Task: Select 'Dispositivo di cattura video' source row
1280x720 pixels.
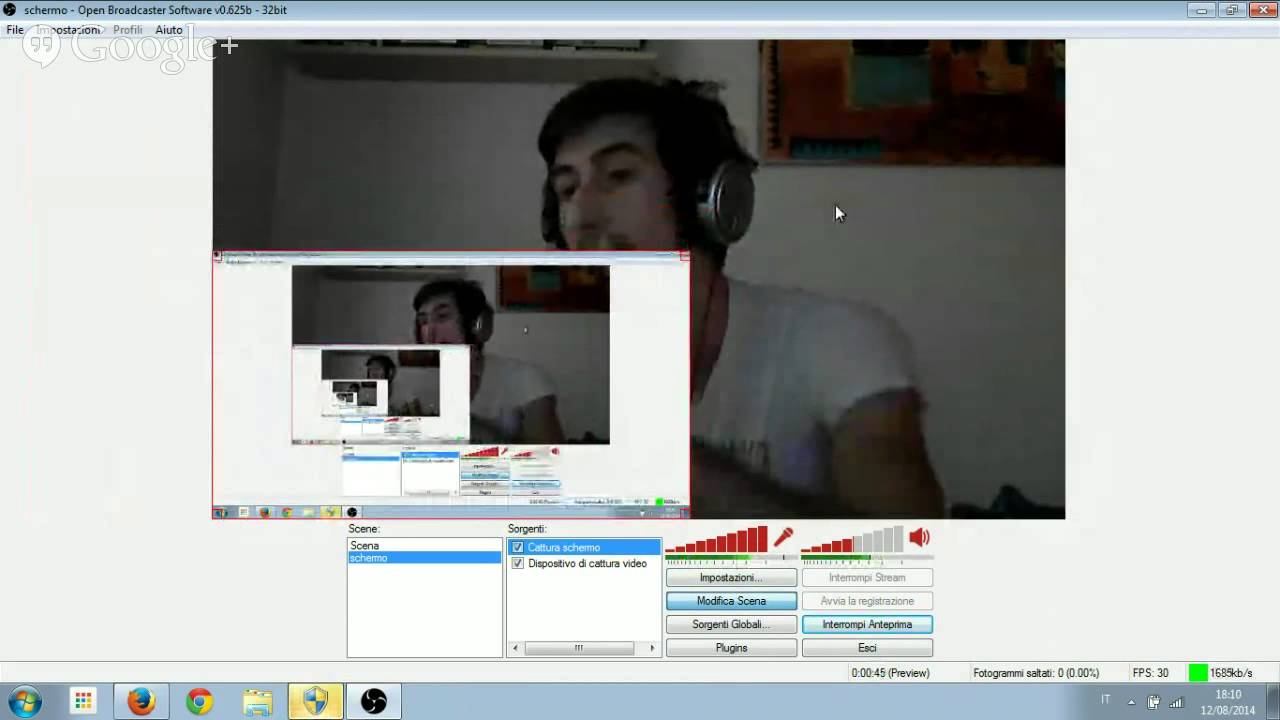Action: 584,563
